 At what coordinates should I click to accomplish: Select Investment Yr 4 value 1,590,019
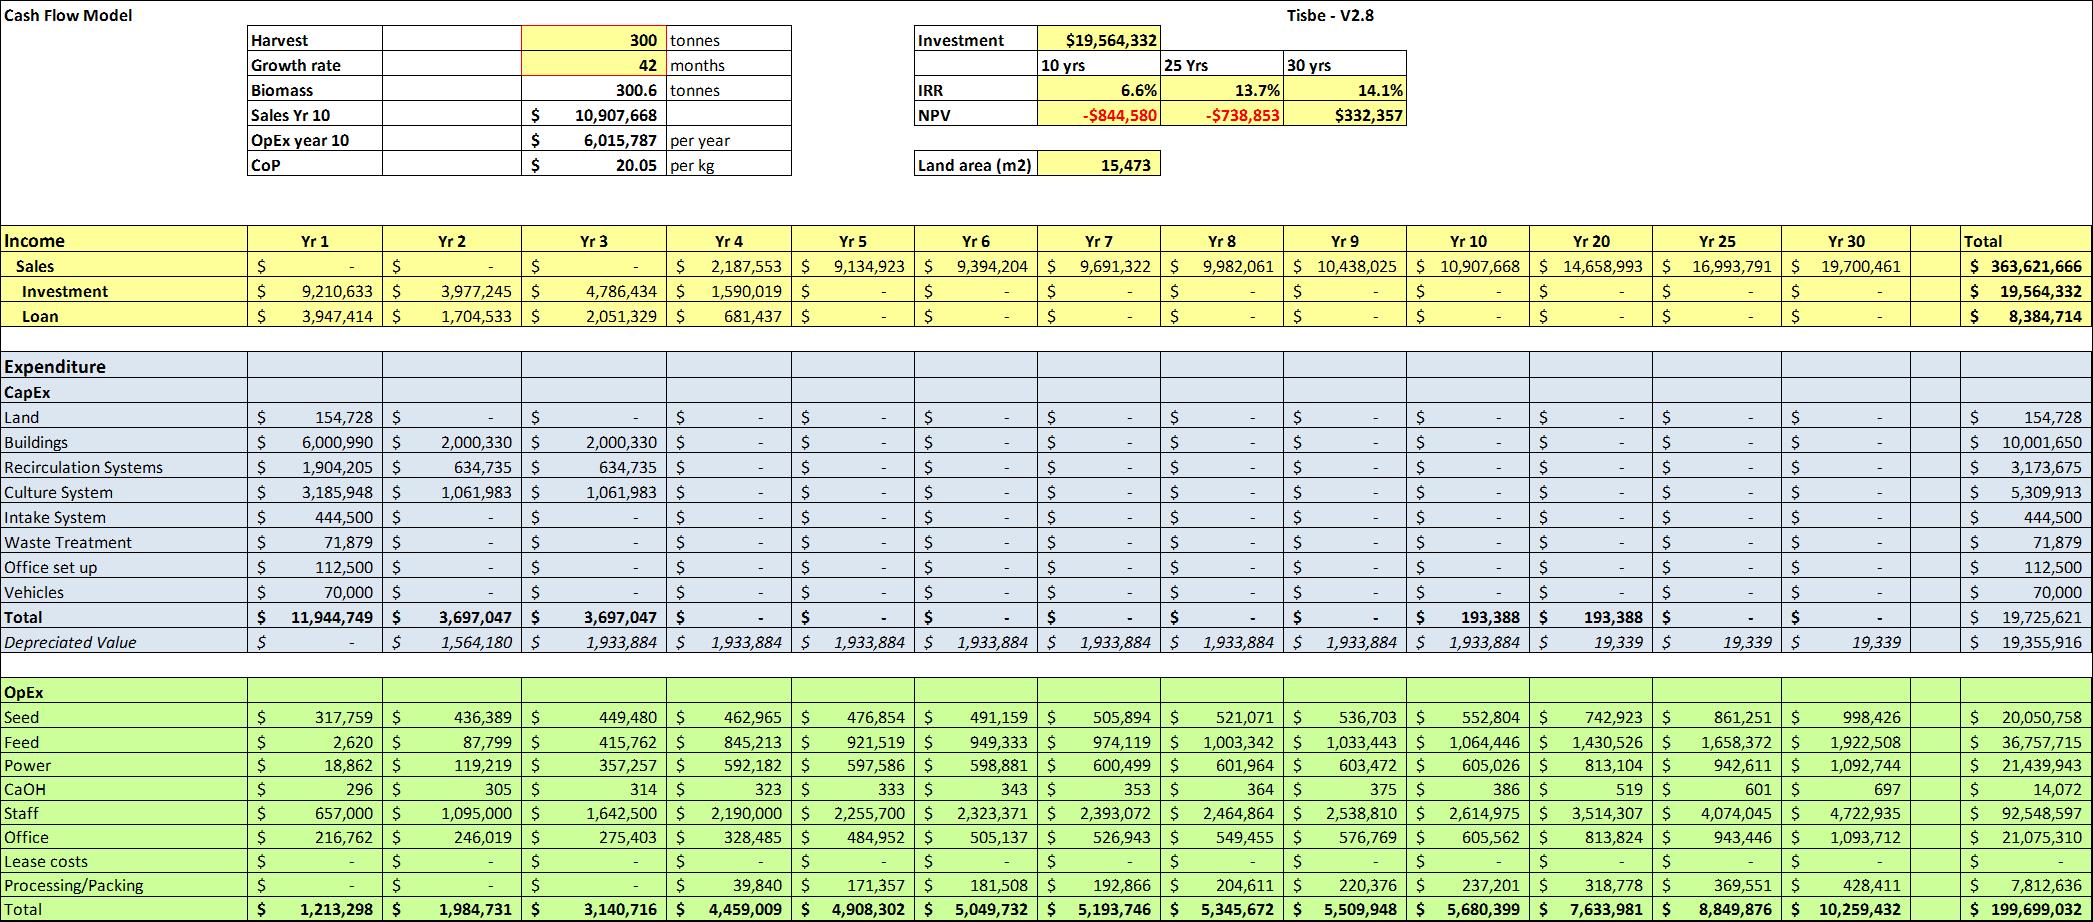pos(729,291)
